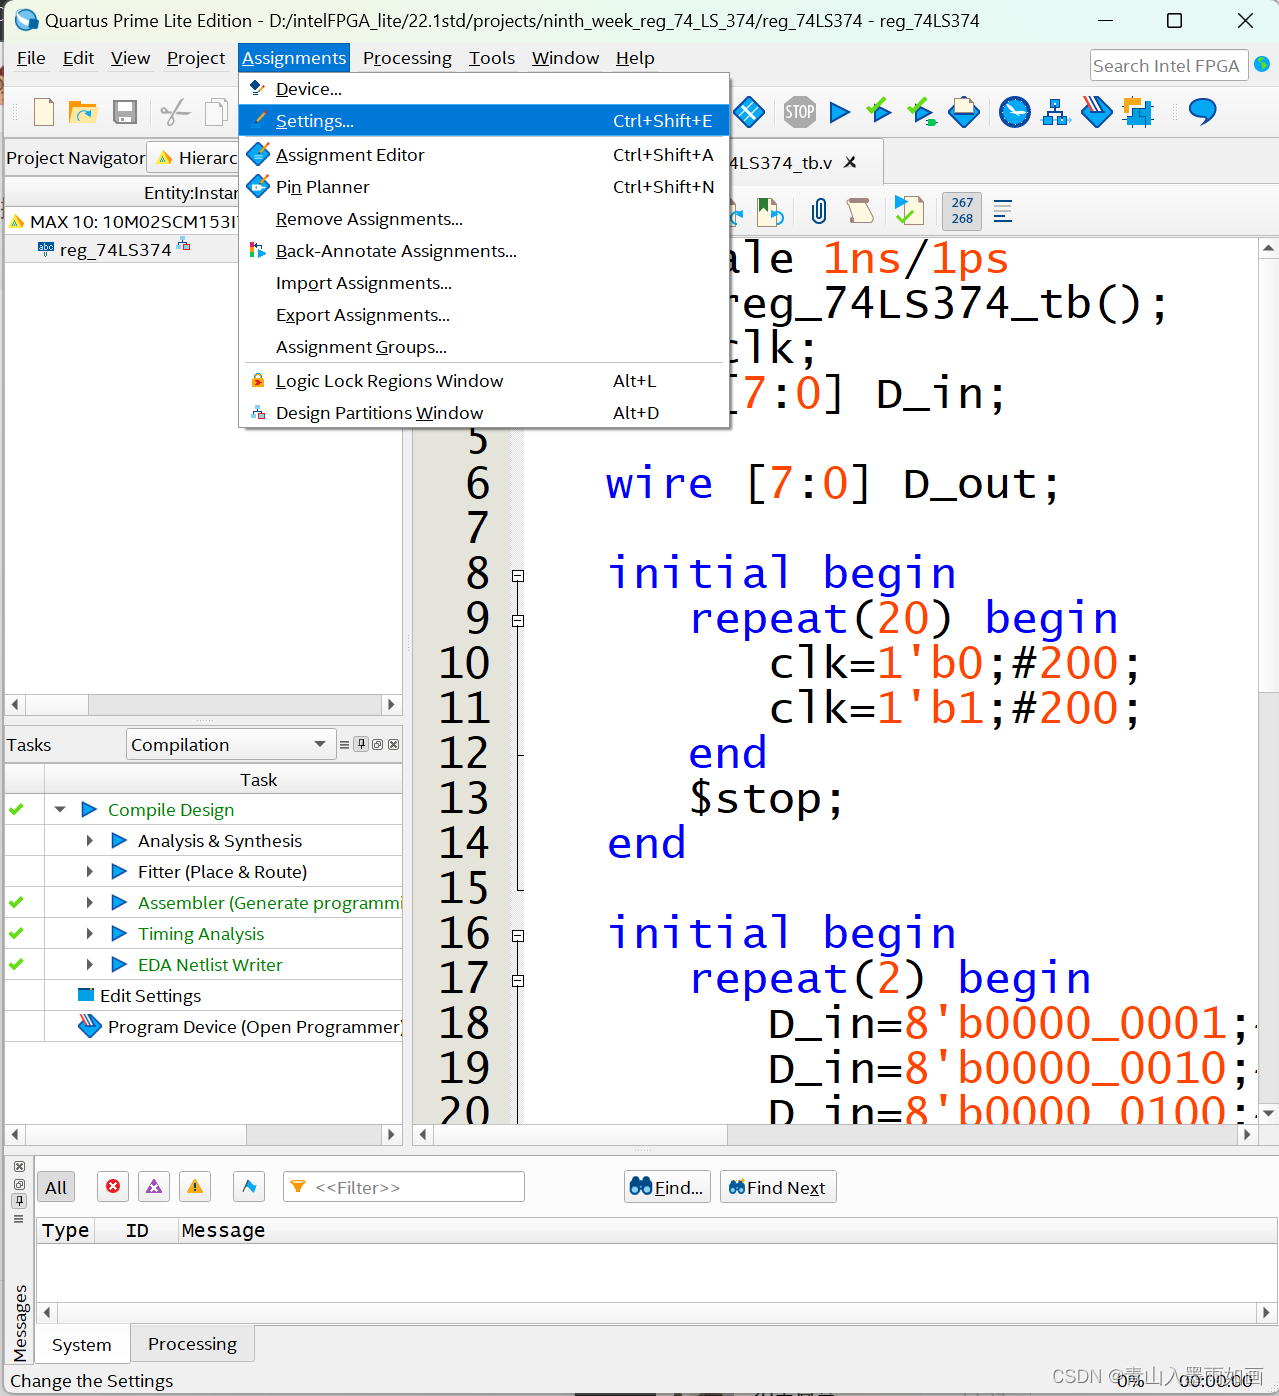Open Assignment Editor menu entry

[484, 154]
